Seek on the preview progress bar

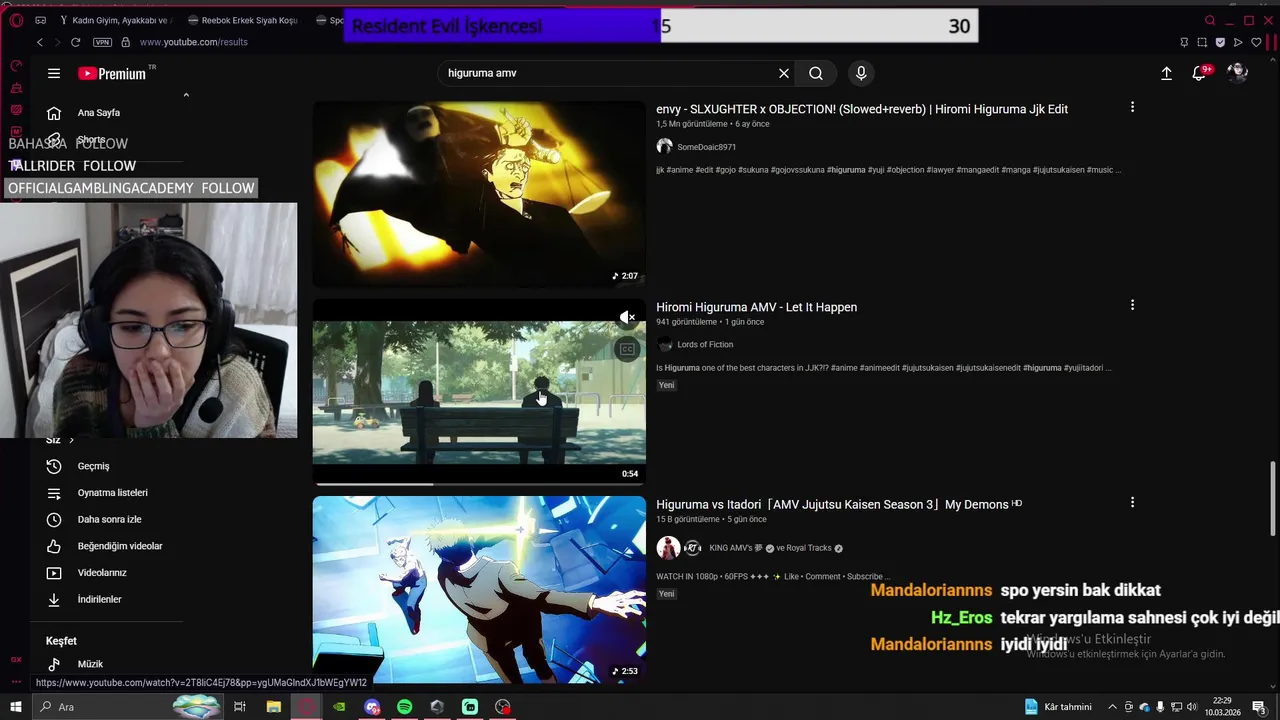[x=479, y=484]
